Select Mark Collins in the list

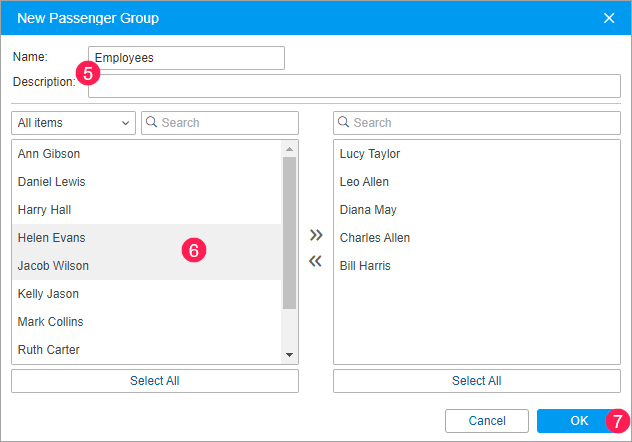pos(147,322)
